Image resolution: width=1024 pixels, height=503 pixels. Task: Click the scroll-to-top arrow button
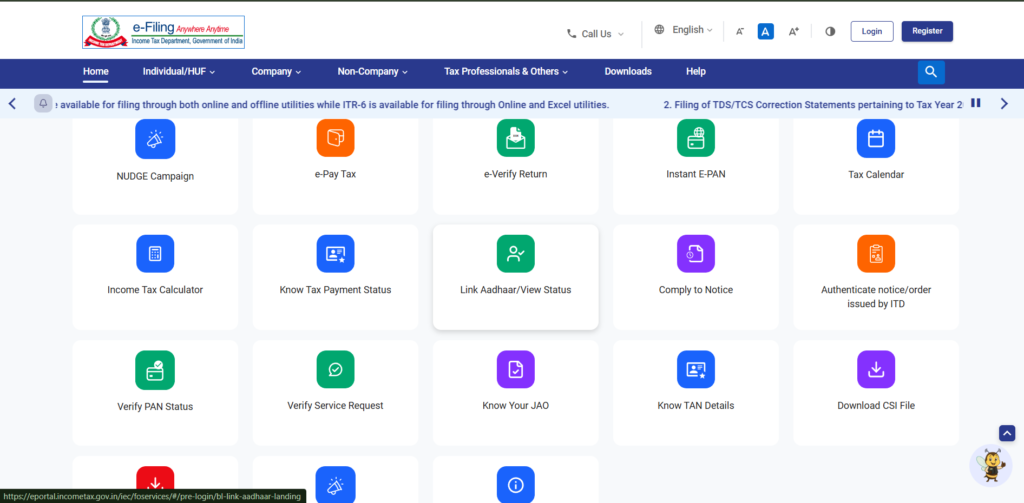click(x=1007, y=433)
